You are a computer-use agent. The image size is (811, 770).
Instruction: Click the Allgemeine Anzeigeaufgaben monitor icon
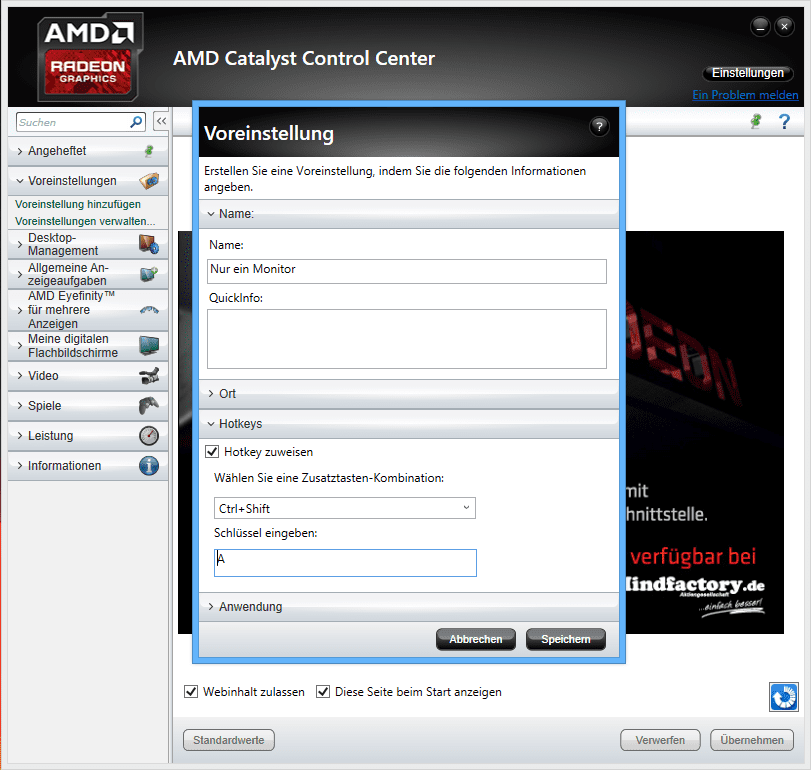(149, 274)
